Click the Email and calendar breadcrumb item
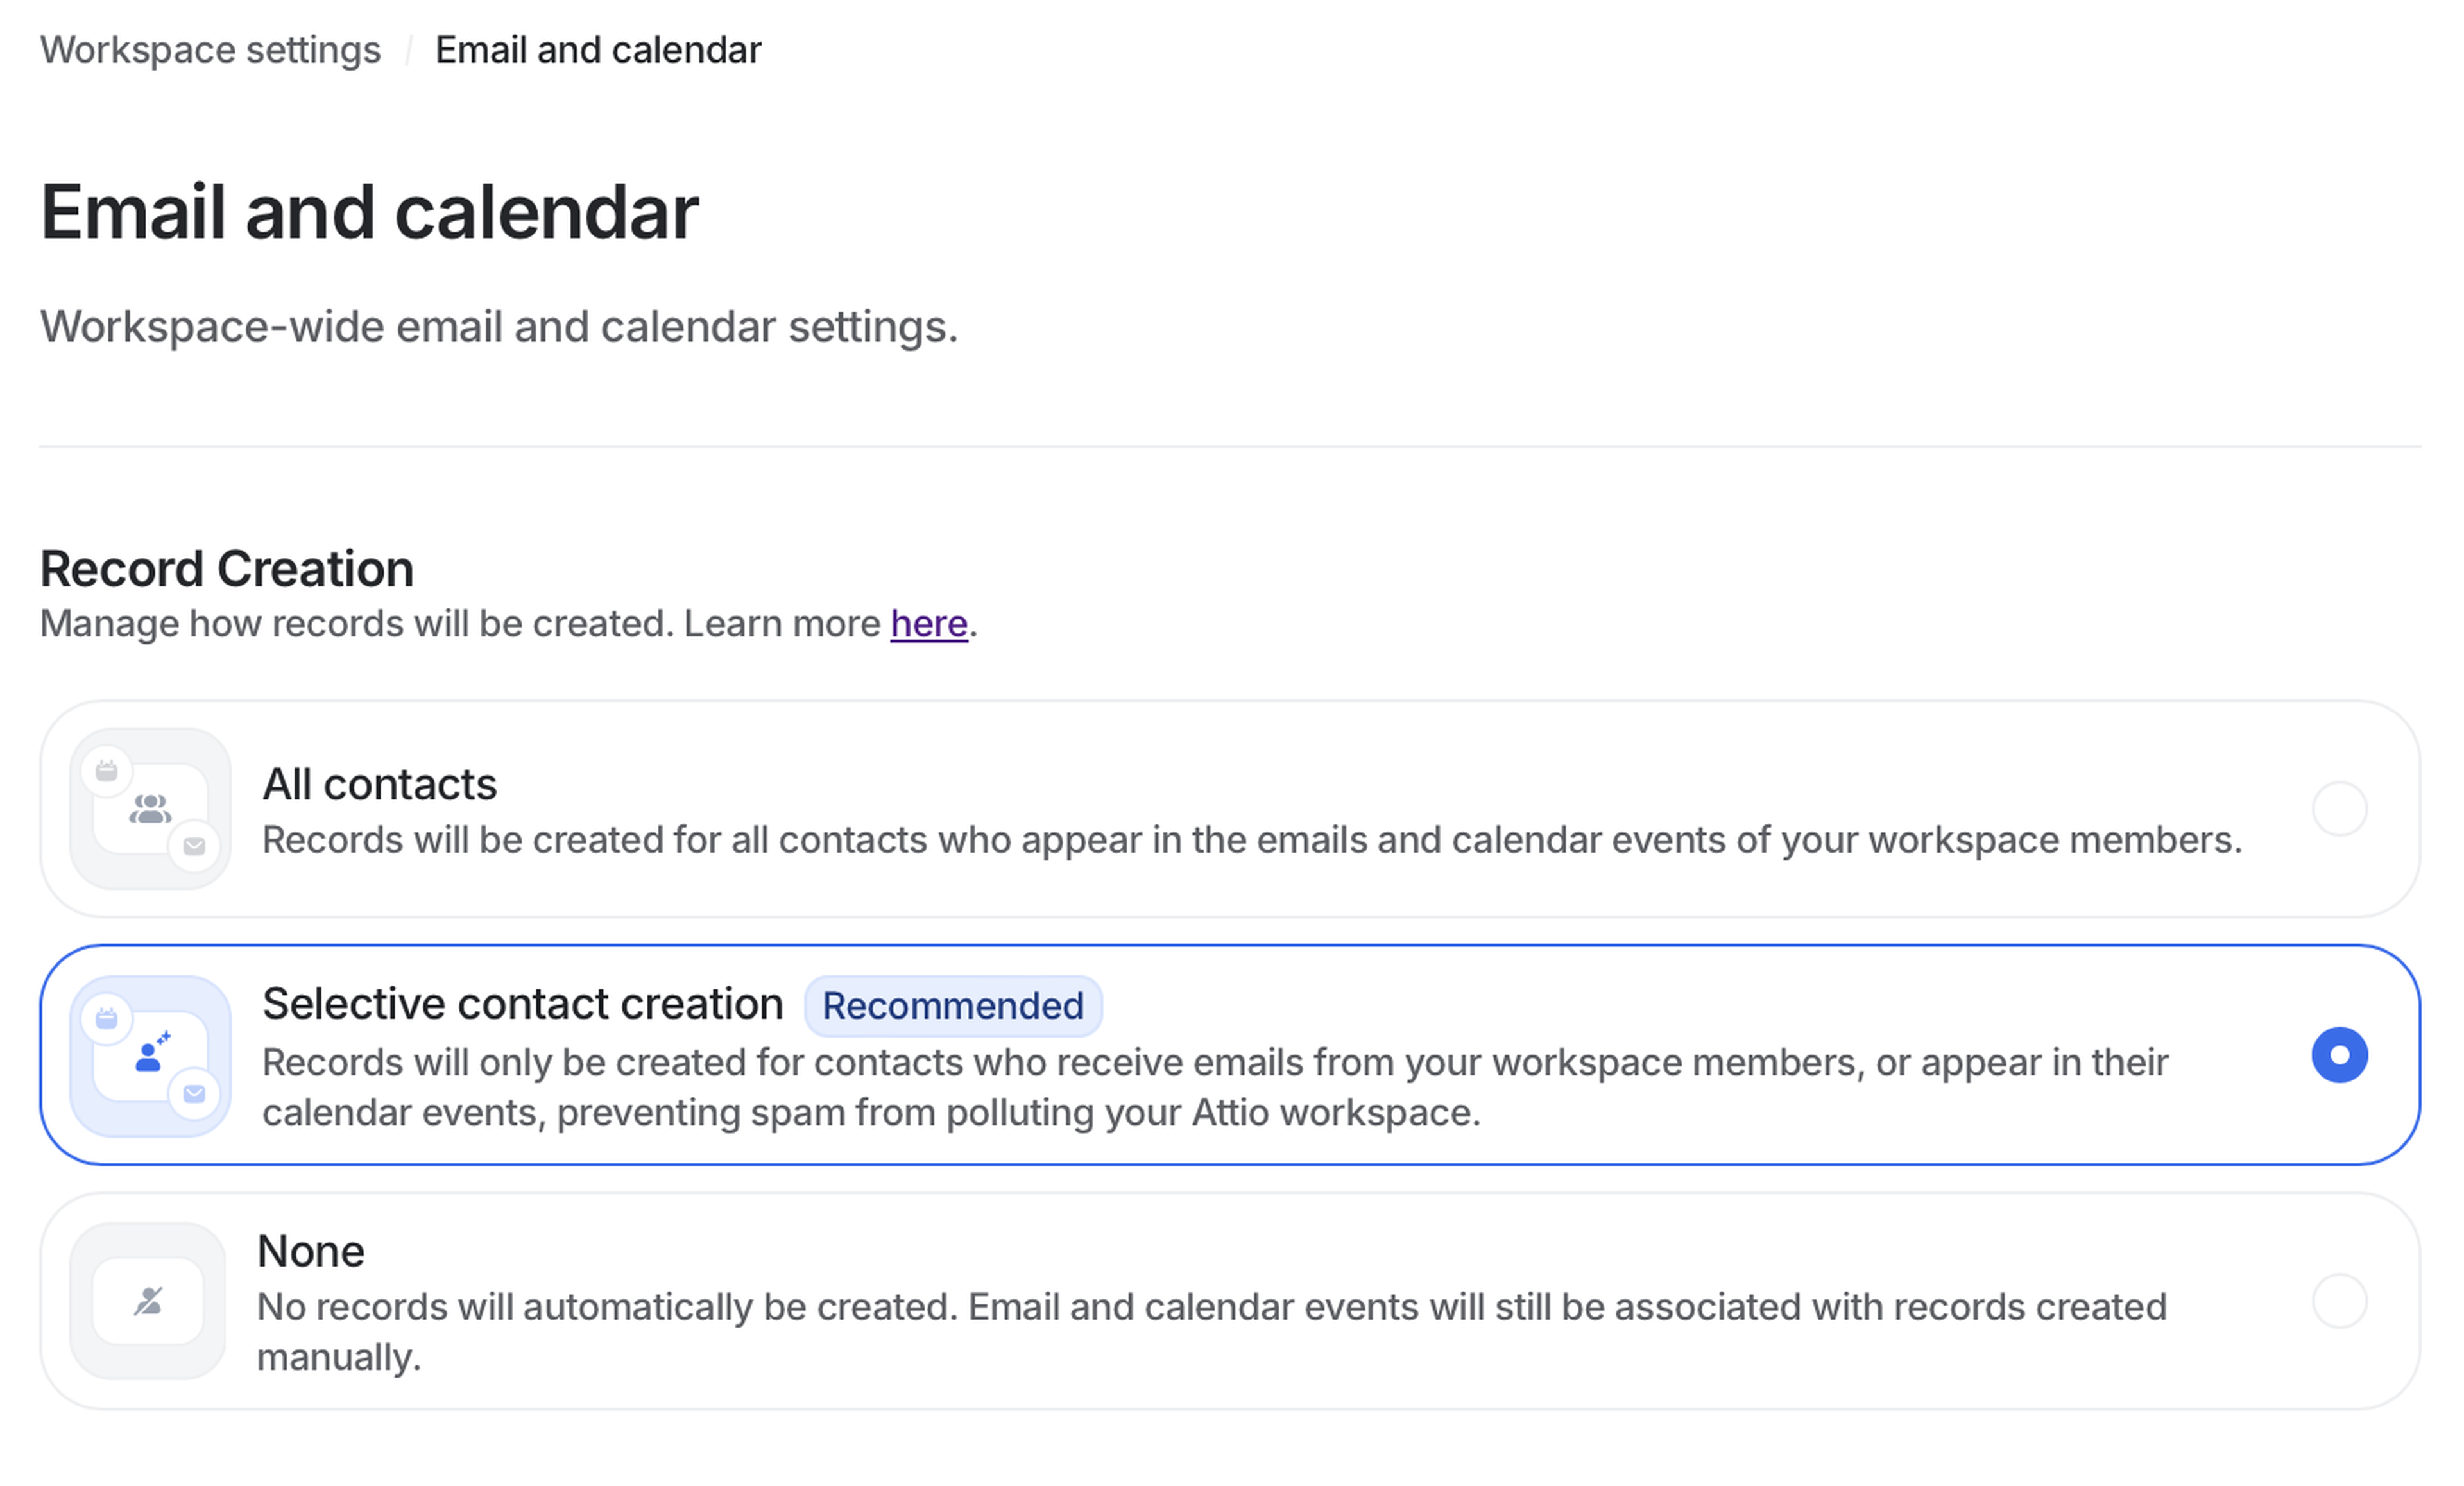2464x1486 pixels. tap(598, 50)
